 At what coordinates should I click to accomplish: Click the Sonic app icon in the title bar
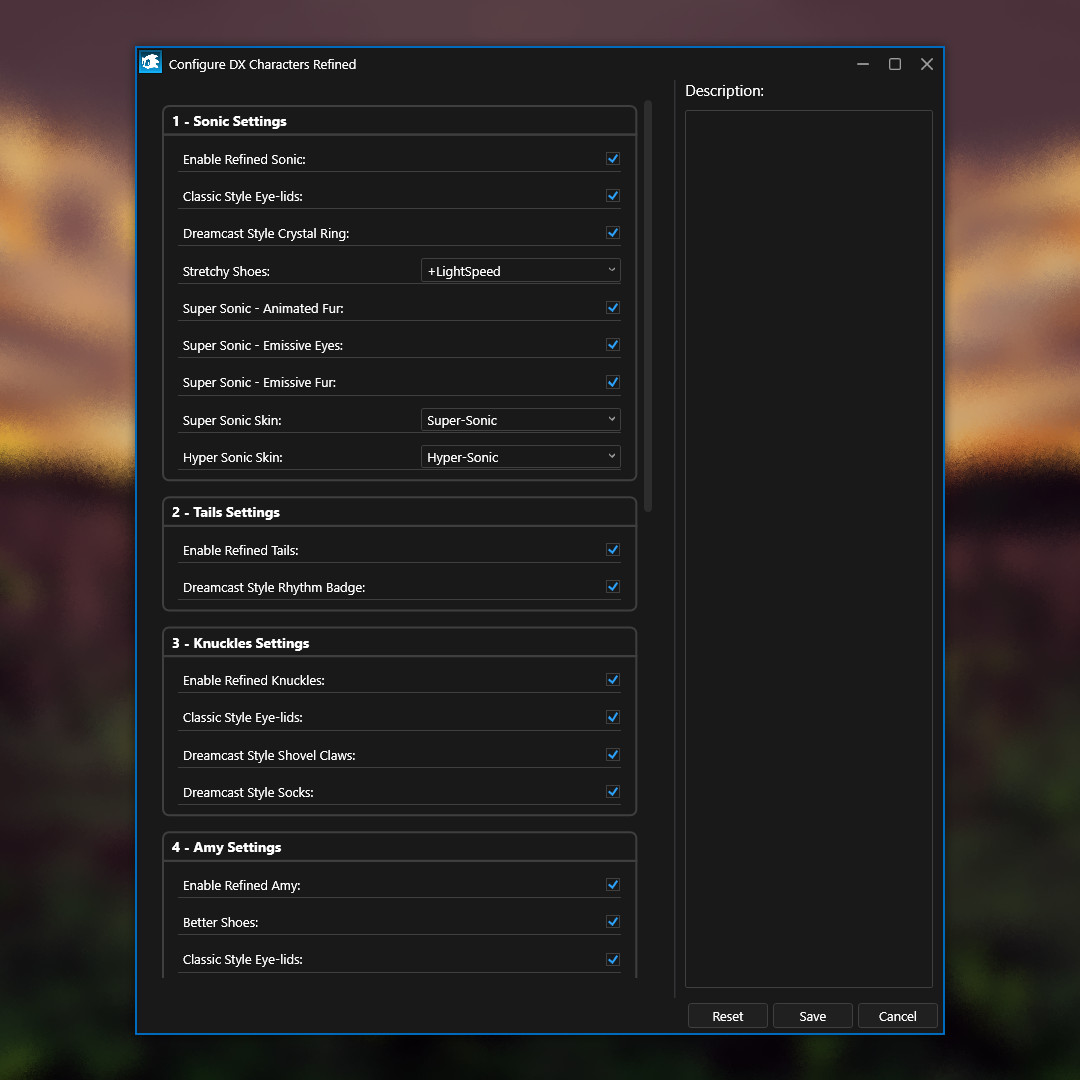tap(150, 62)
